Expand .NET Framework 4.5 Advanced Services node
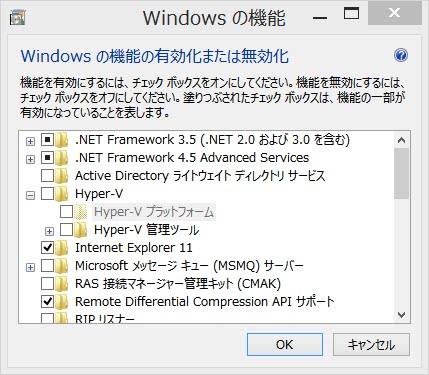Viewport: 429px width, 375px height. point(30,159)
